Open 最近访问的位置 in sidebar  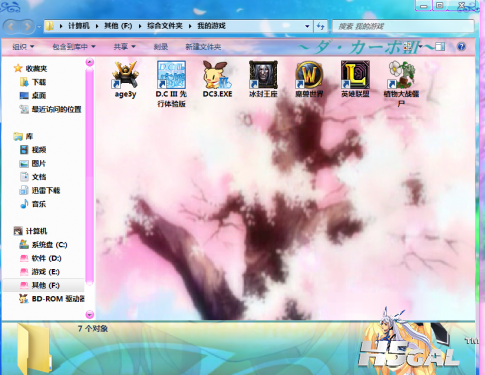pyautogui.click(x=50, y=109)
